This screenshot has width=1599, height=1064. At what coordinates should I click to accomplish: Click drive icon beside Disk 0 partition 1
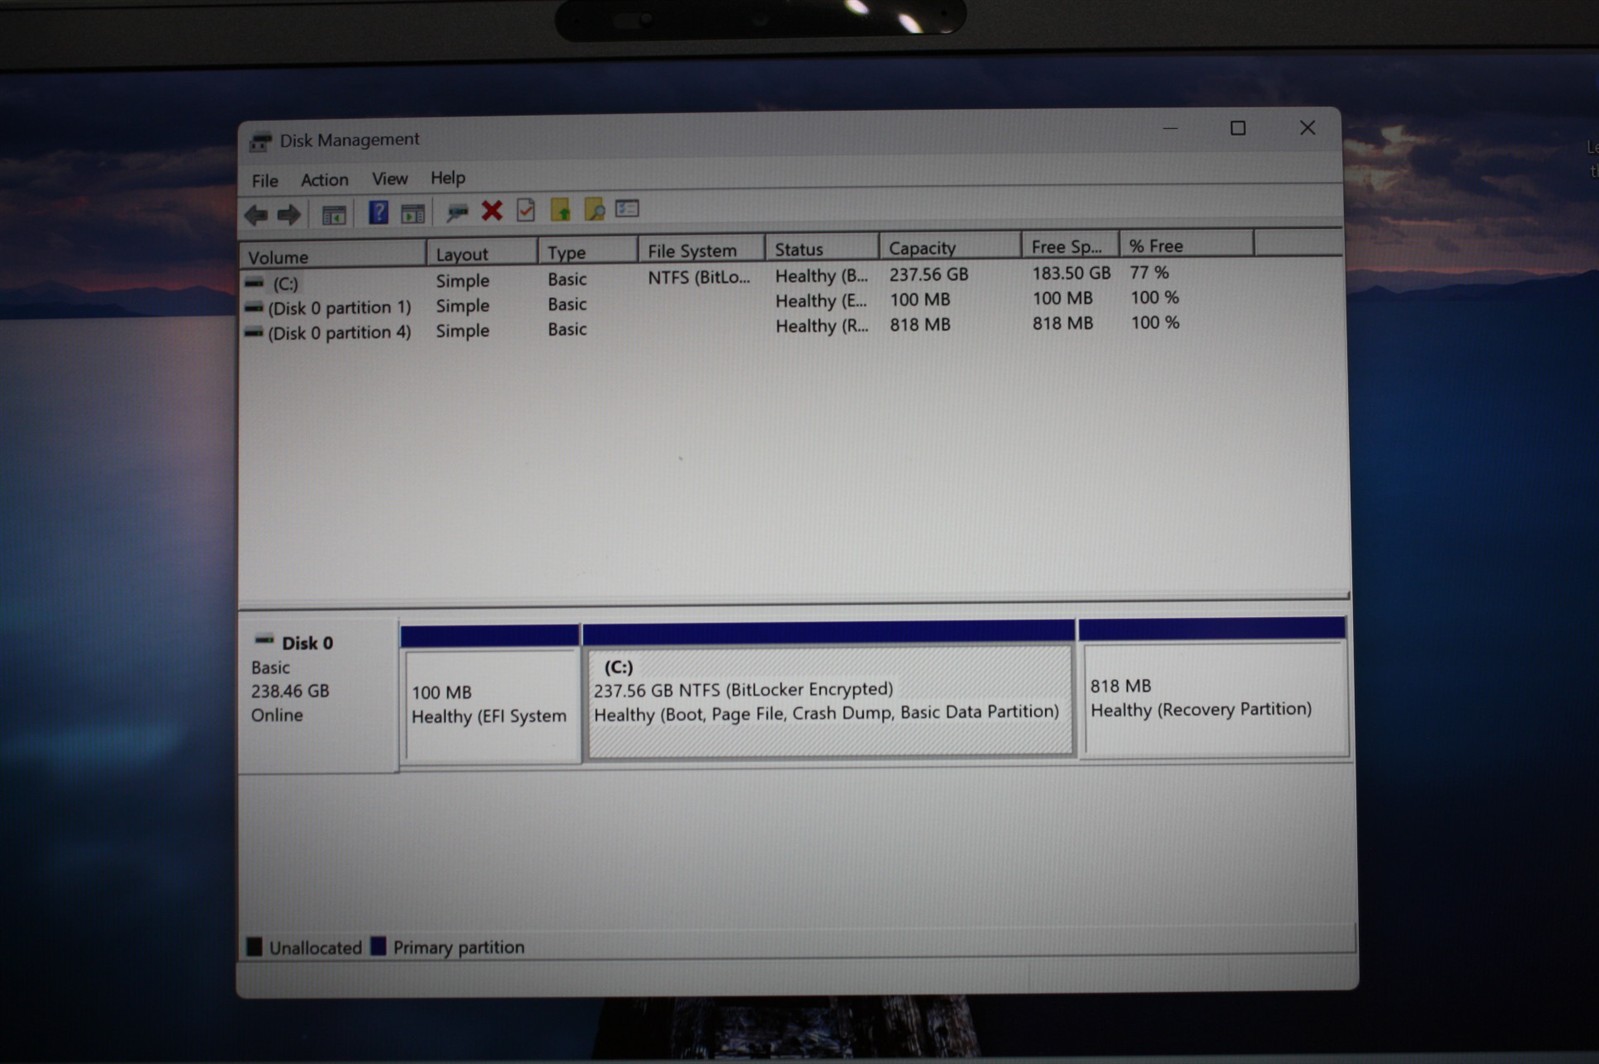[x=255, y=308]
